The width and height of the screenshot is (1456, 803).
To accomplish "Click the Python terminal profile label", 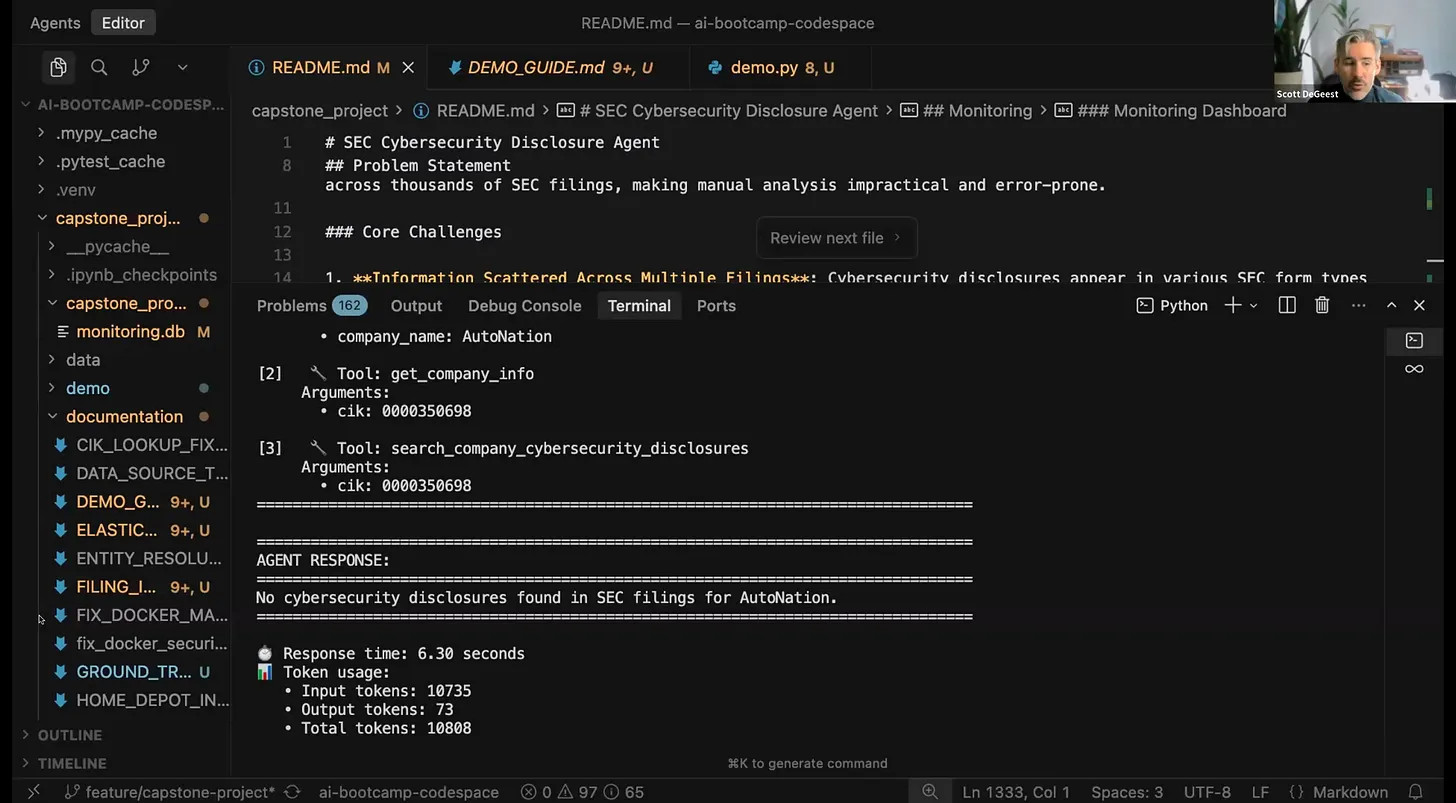I will pos(1172,306).
